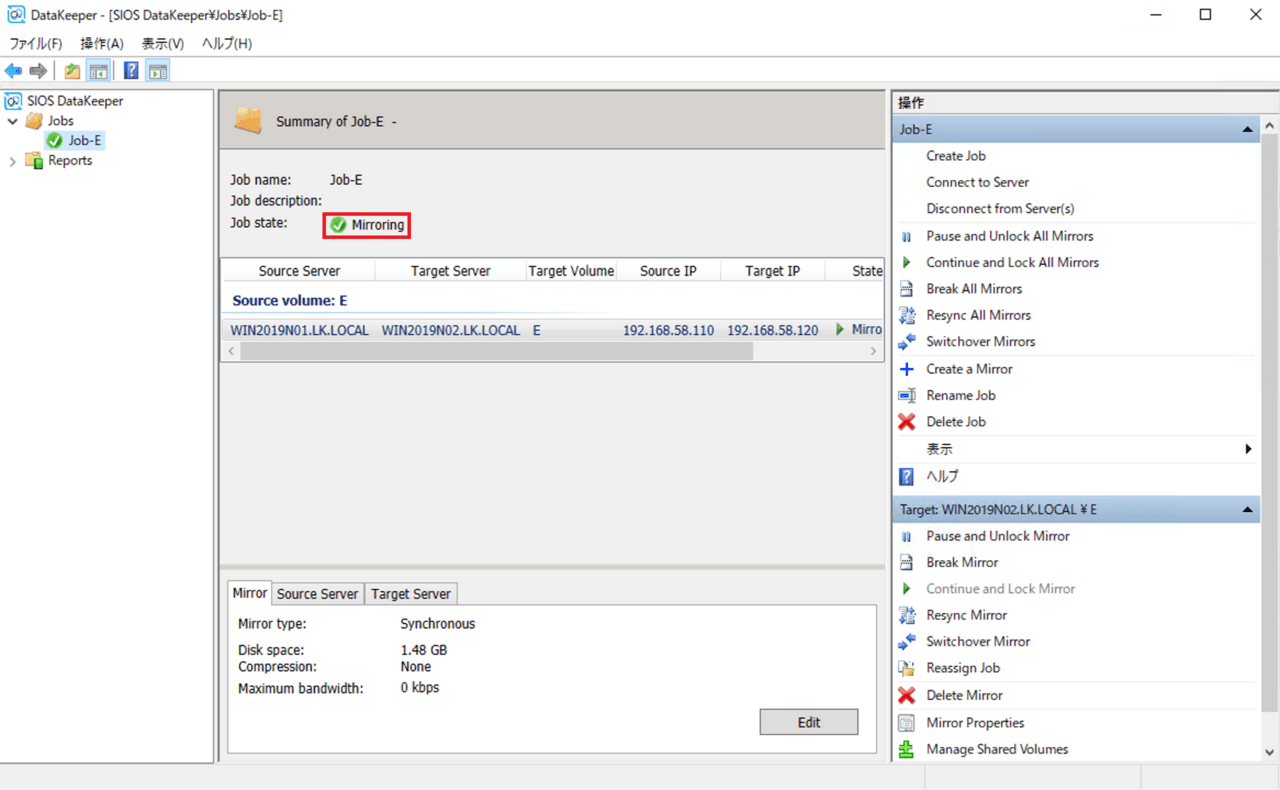Click the Target Server column header

point(451,271)
